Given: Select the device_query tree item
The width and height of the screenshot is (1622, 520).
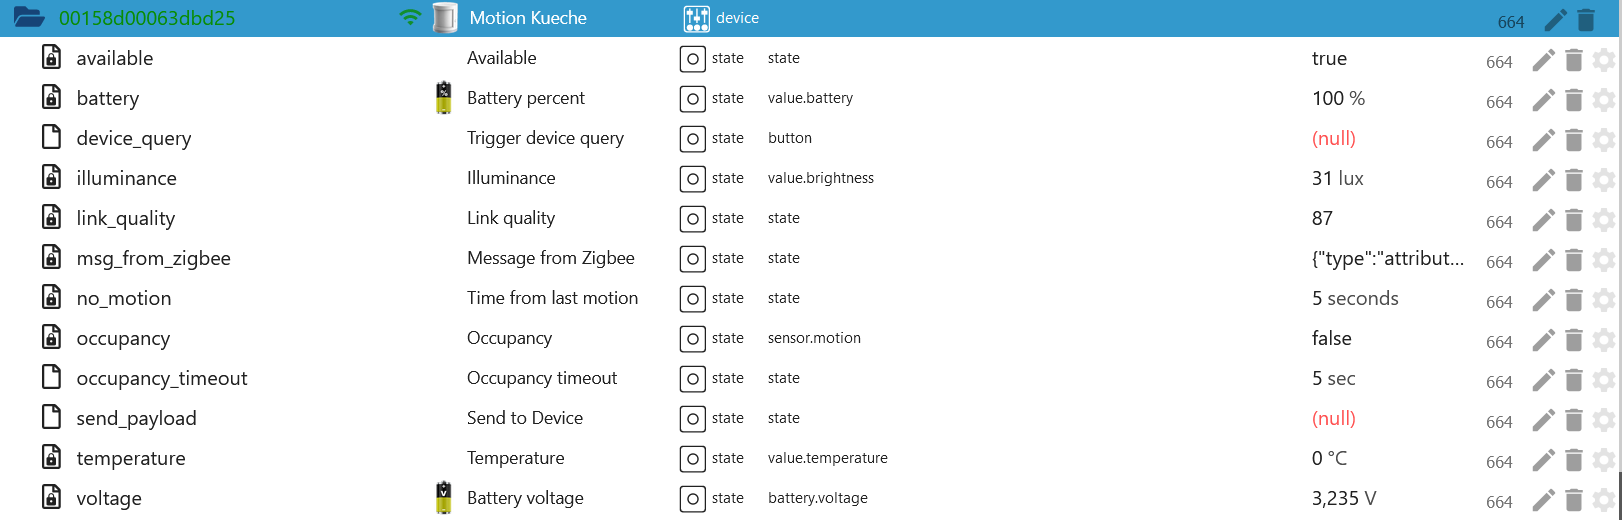Looking at the screenshot, I should [x=133, y=138].
